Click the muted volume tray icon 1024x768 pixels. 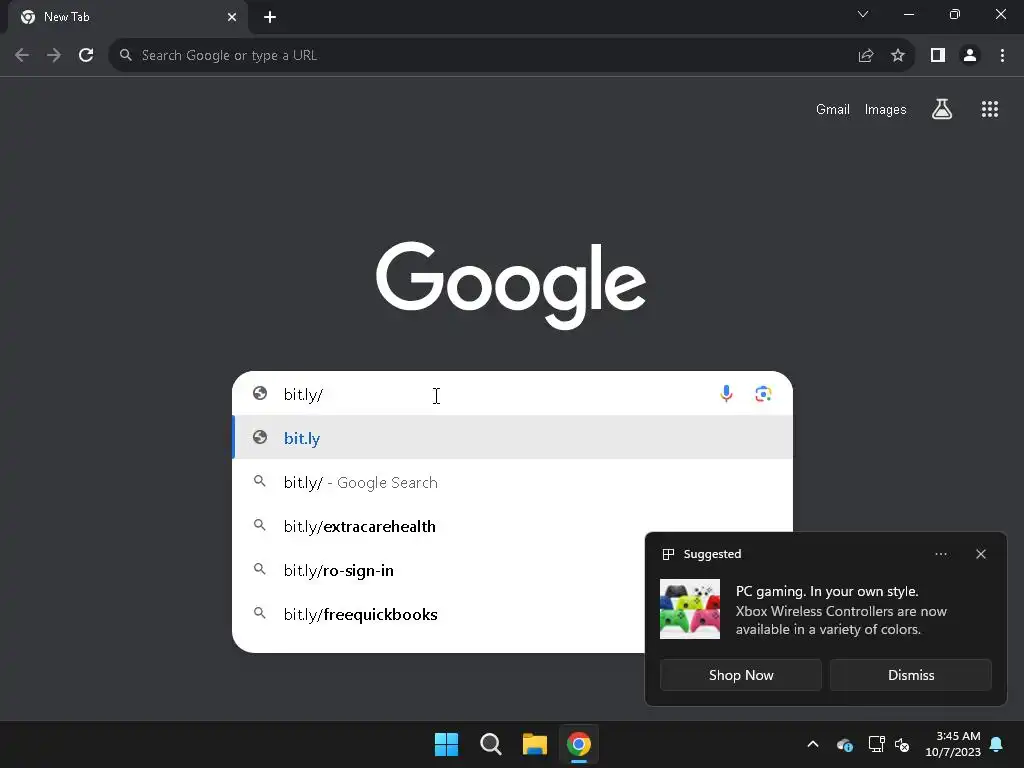(903, 744)
